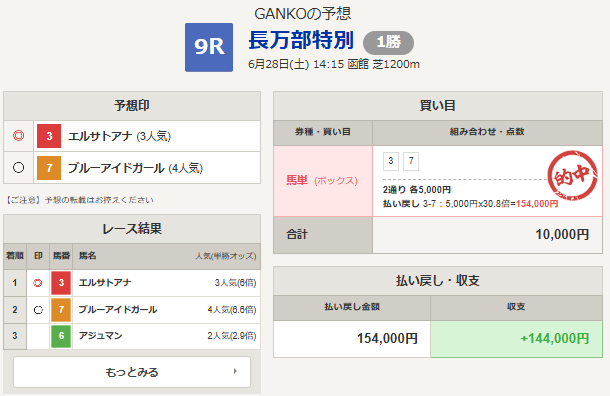Select エルサトアナ (3人気) in prediction list
Screen dimensions: 610x396
tap(119, 136)
